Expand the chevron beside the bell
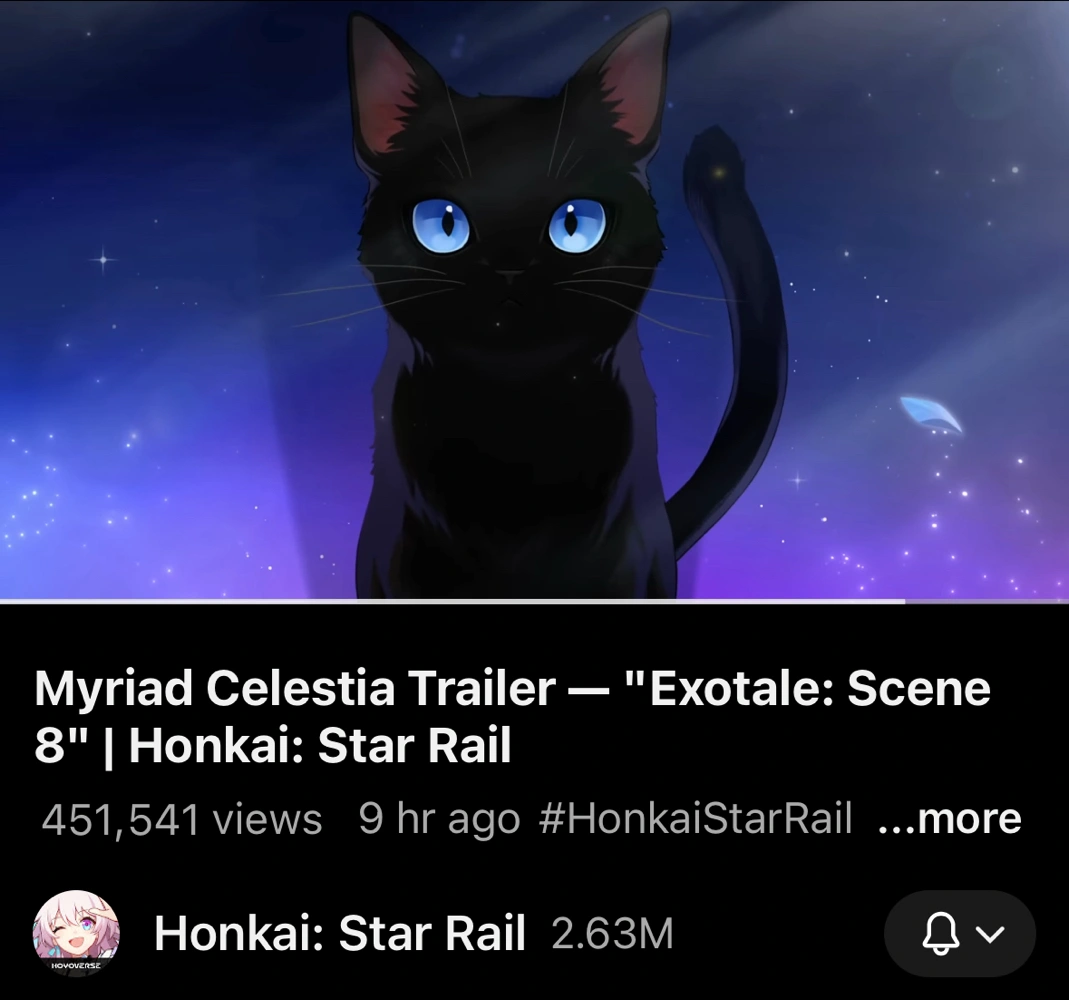This screenshot has width=1069, height=1000. [991, 933]
